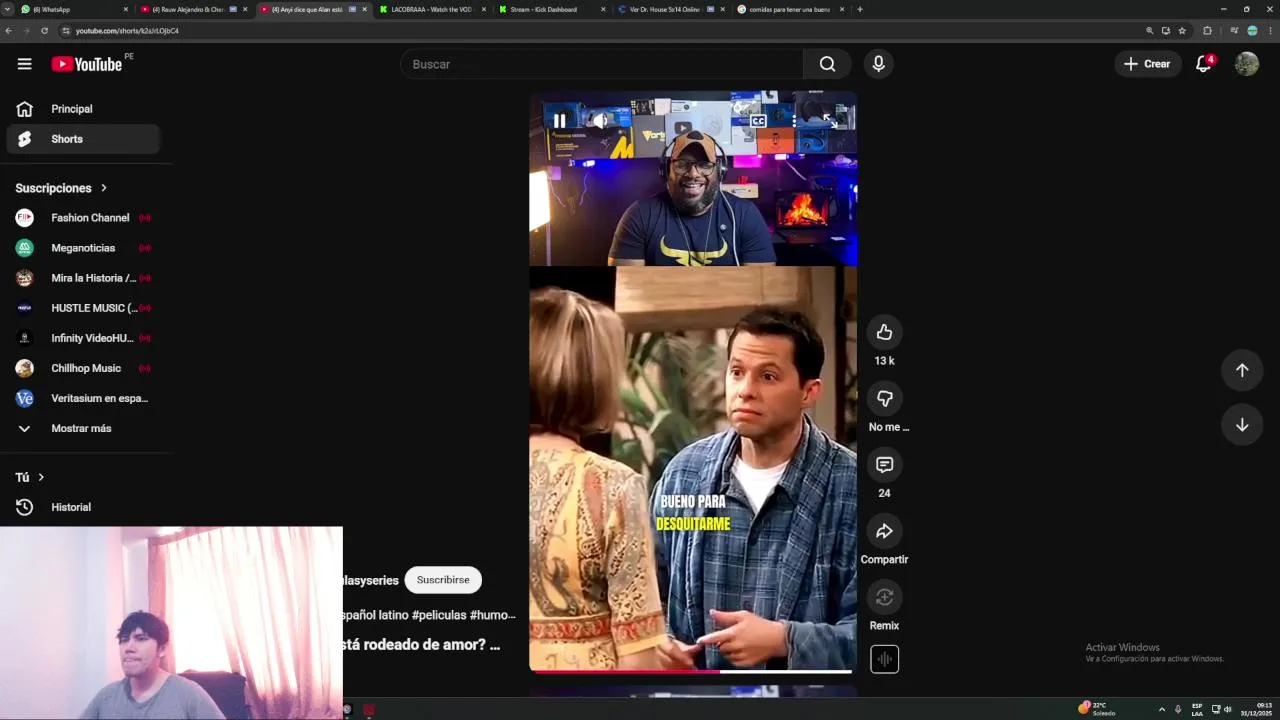Switch to comidas para tener una buena tab
The height and width of the screenshot is (720, 1280).
click(x=790, y=9)
